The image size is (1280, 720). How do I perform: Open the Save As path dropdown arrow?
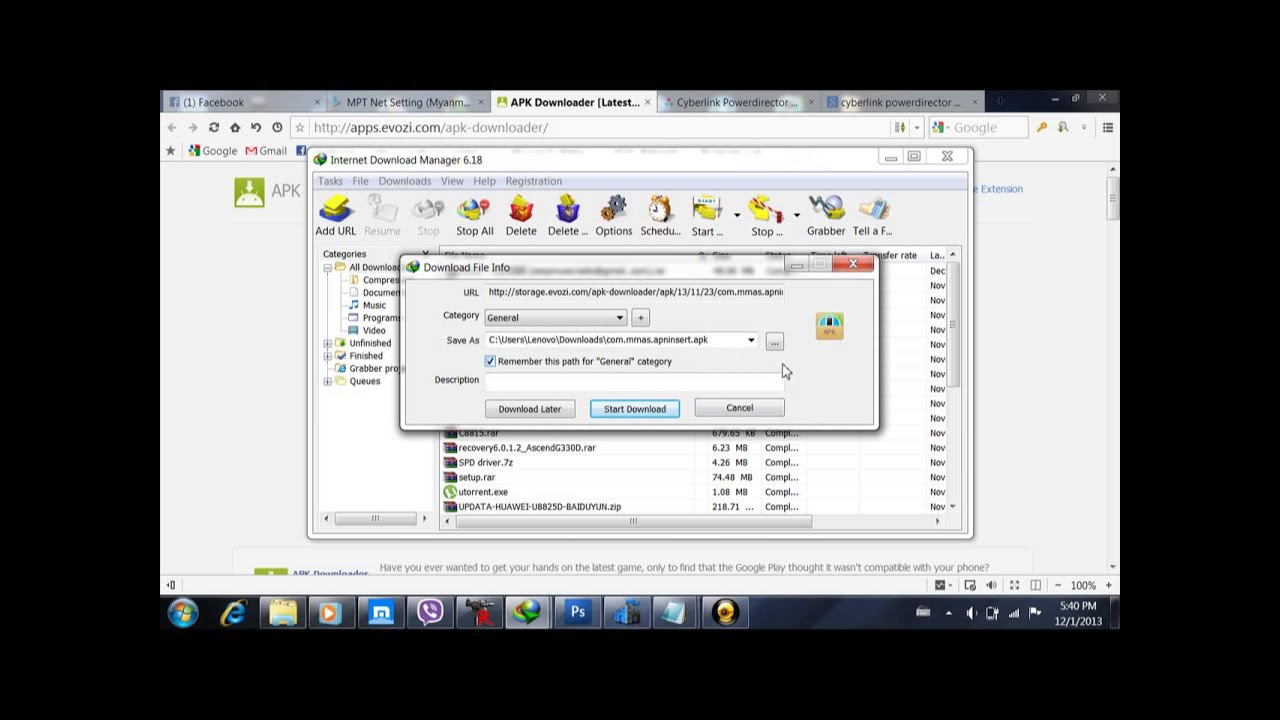pos(751,340)
